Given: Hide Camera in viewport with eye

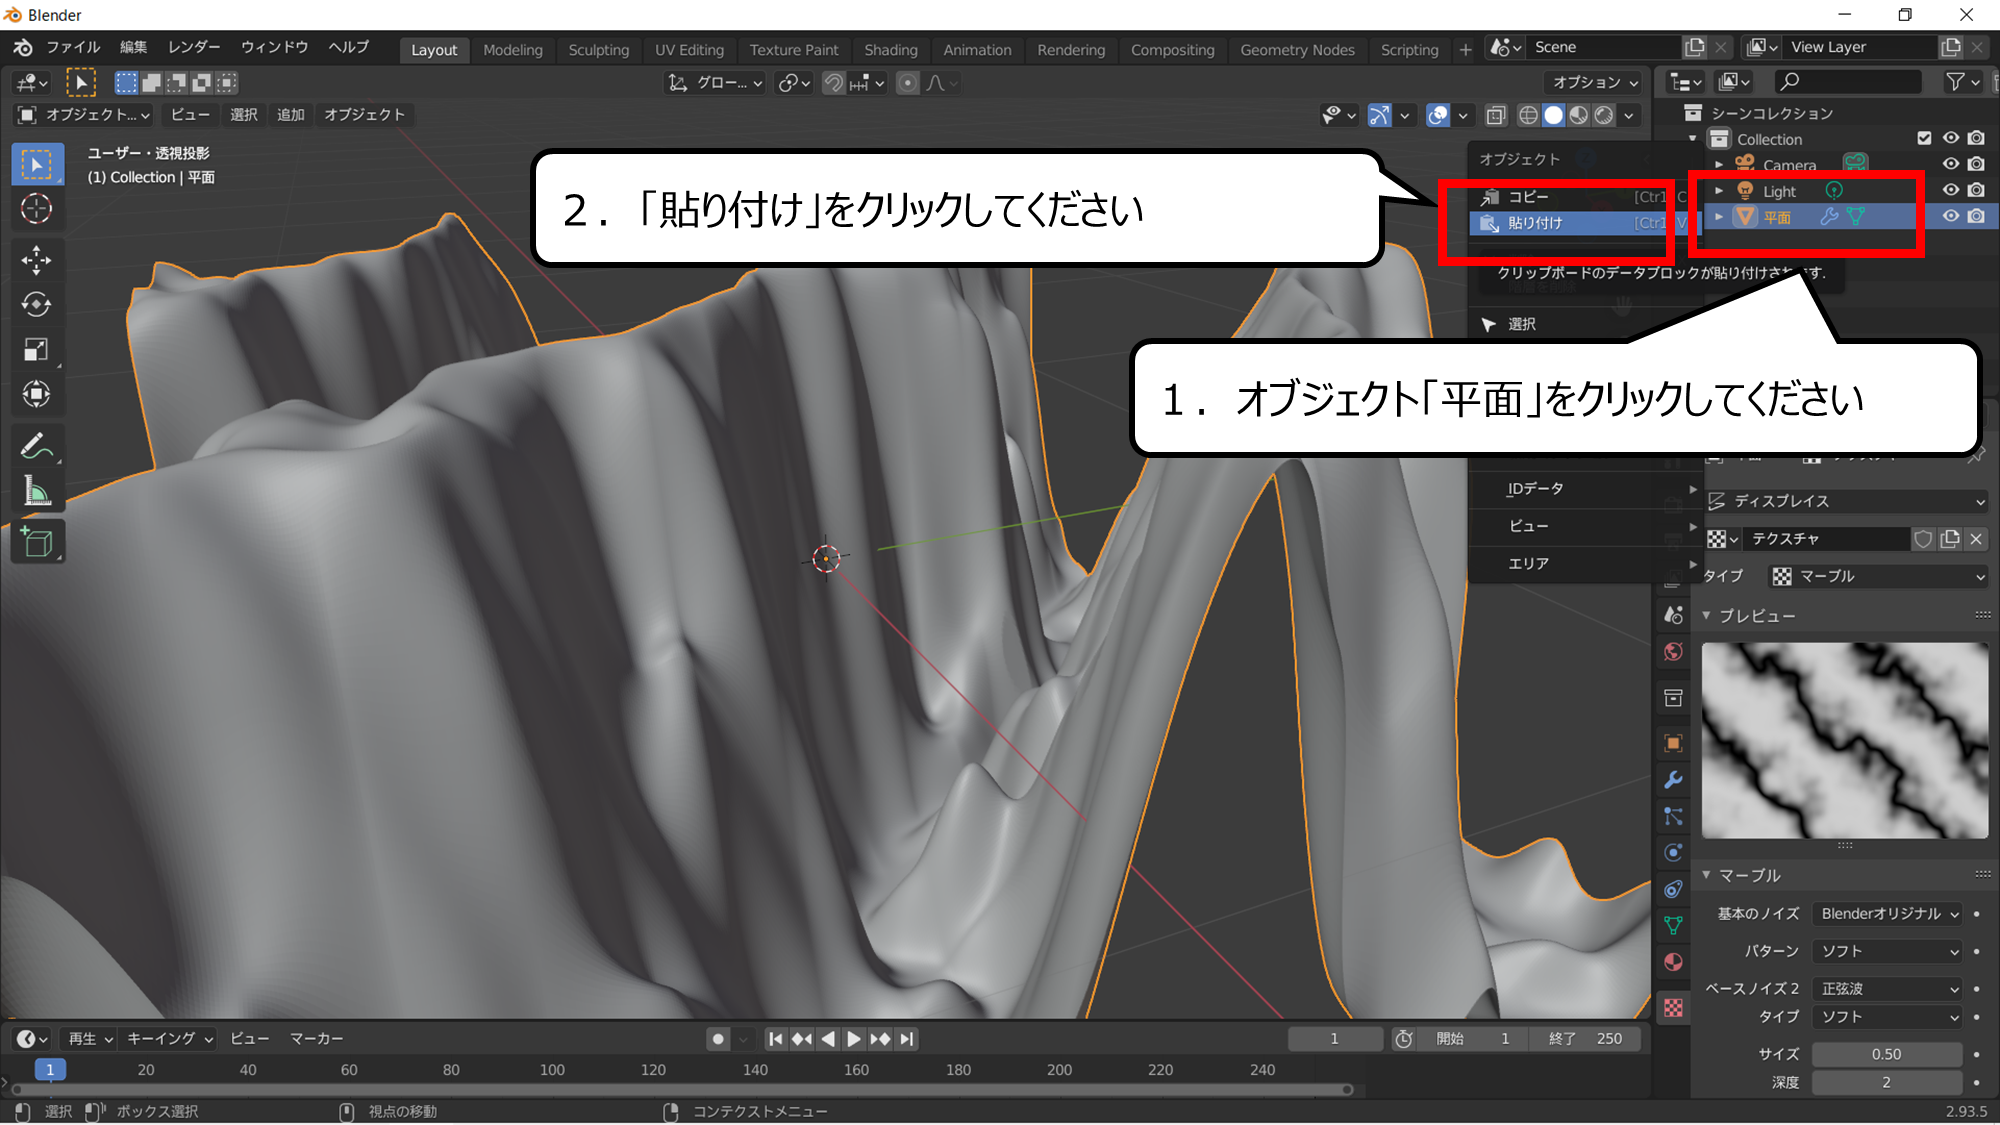Looking at the screenshot, I should 1951,164.
